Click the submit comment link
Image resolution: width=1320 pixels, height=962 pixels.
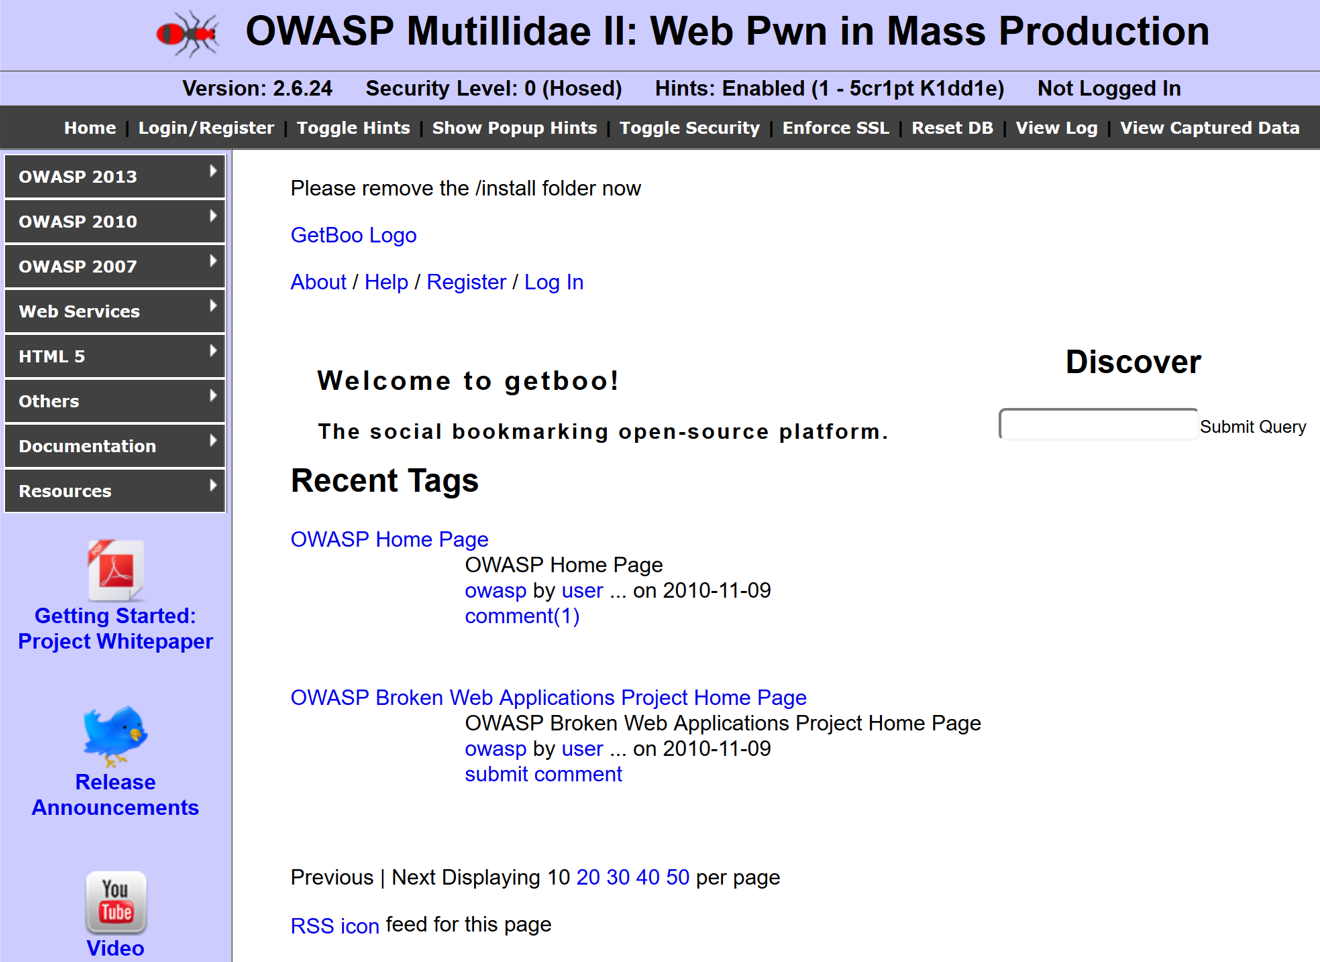click(x=543, y=774)
